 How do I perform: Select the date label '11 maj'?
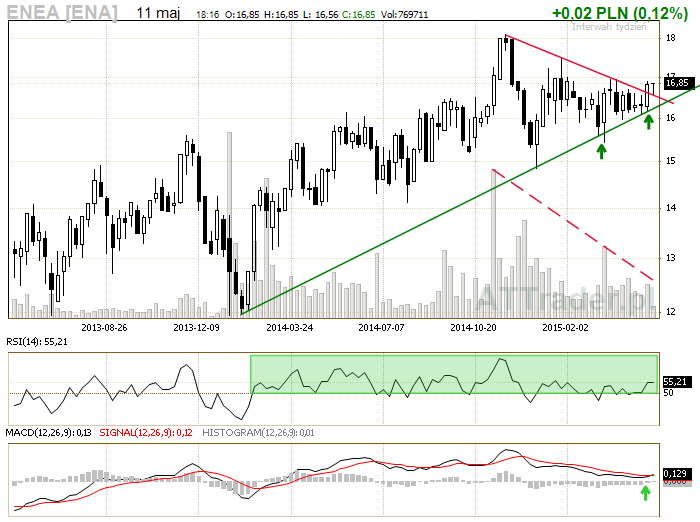158,13
